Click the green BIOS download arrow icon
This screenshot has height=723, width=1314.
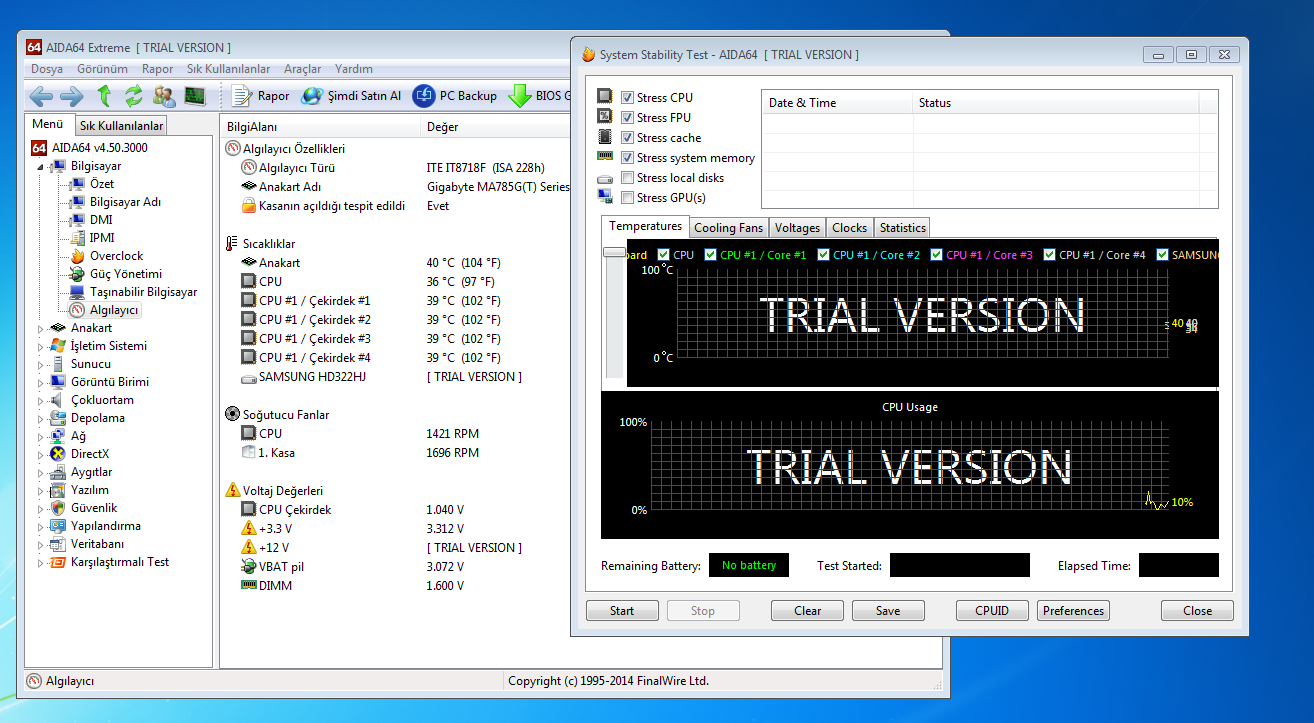click(519, 96)
